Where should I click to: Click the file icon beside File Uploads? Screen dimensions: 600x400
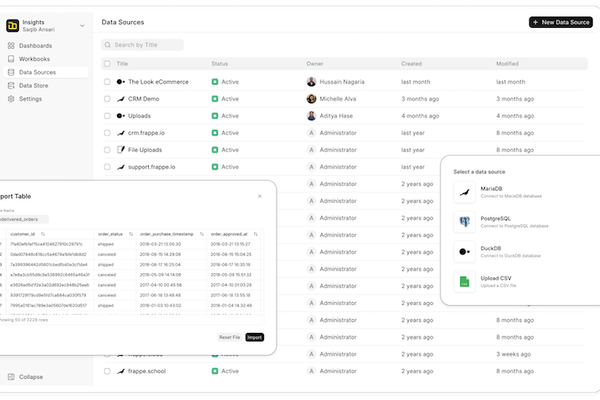[x=121, y=150]
